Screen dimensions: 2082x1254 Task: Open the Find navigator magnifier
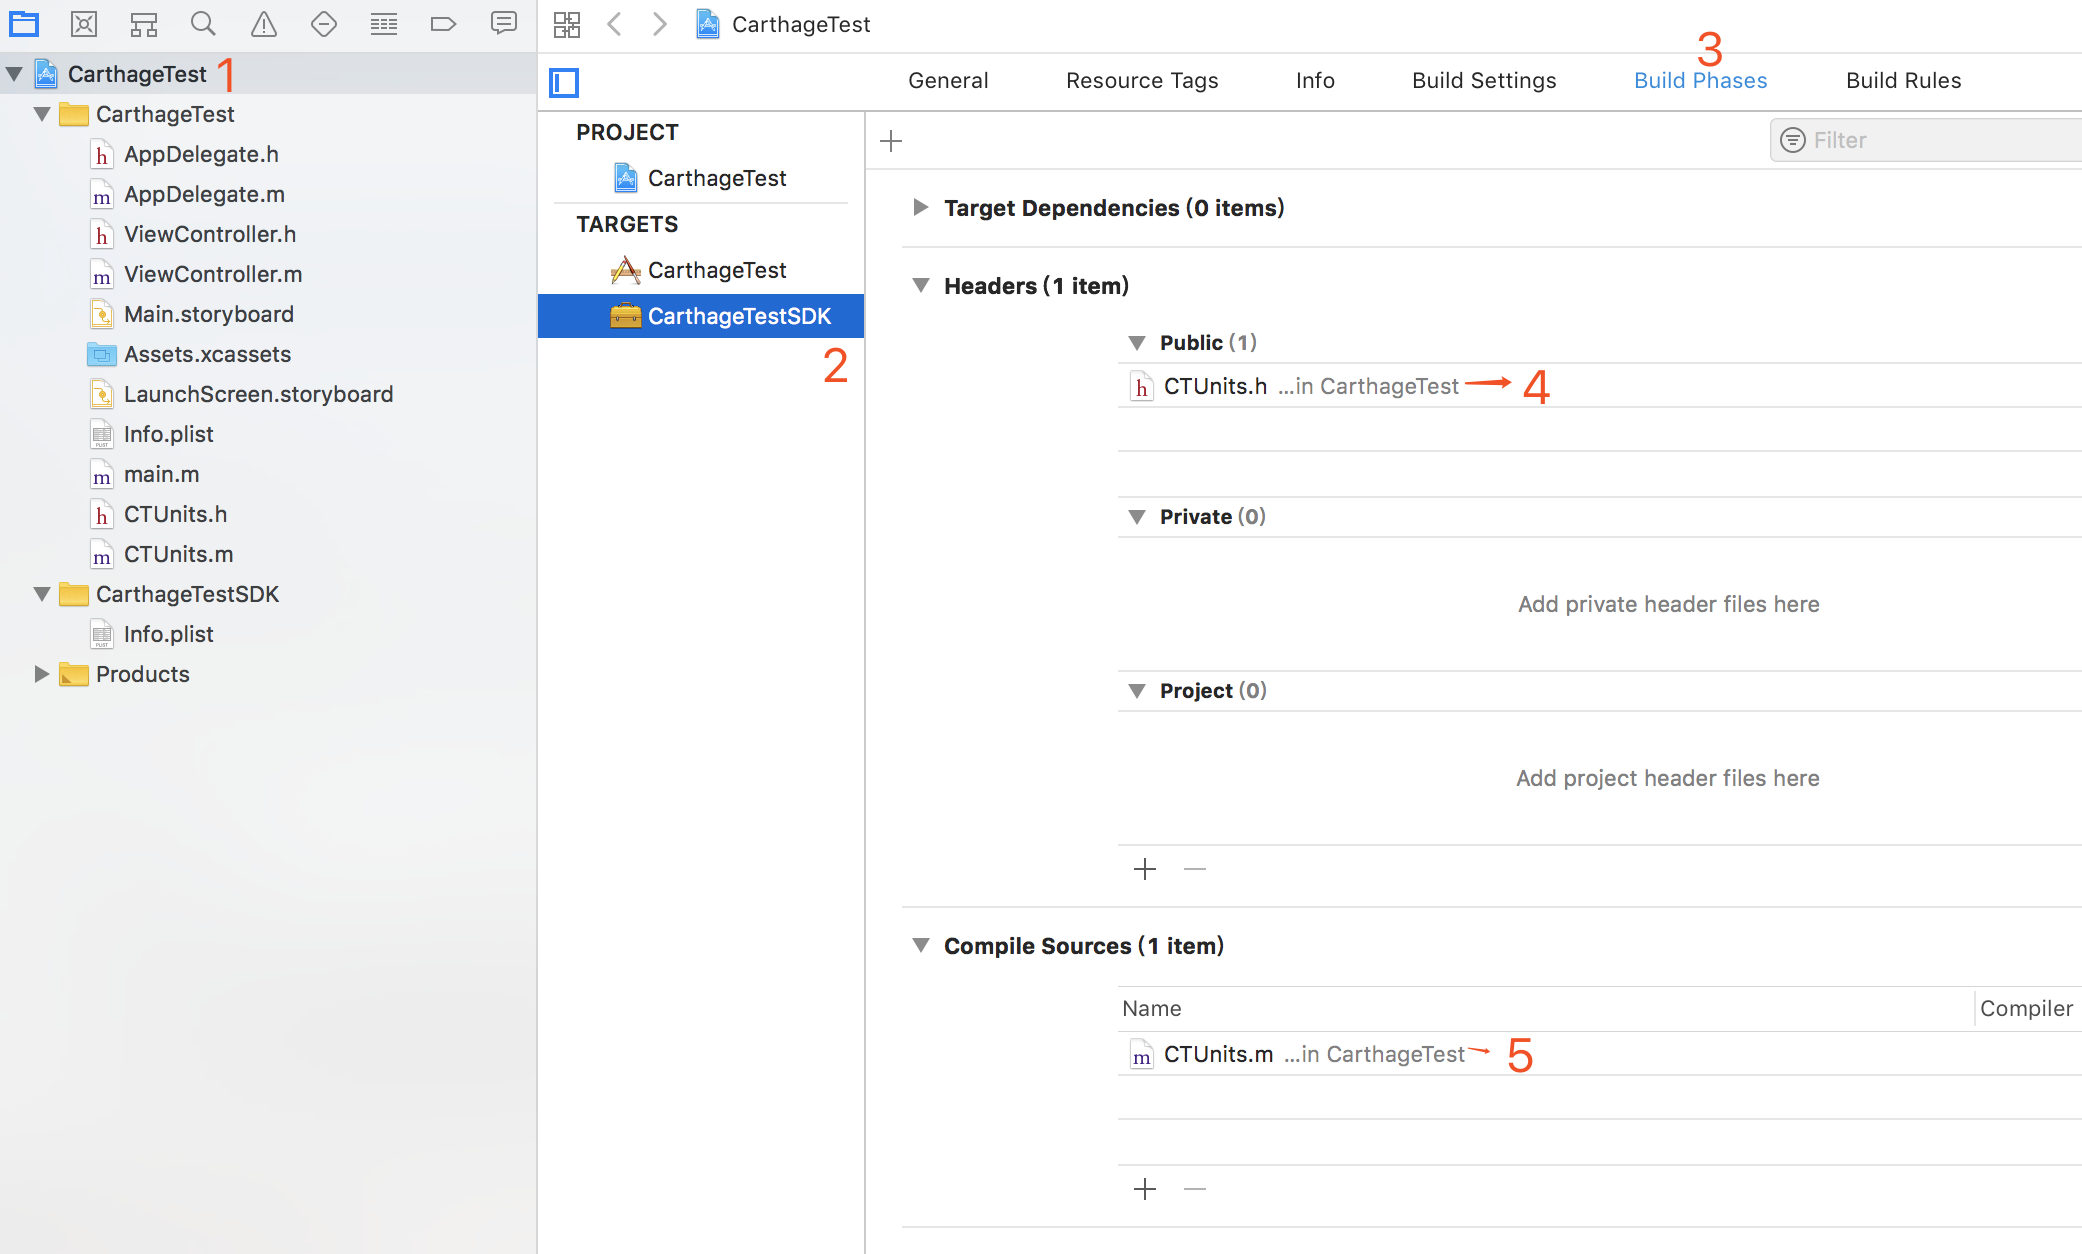tap(203, 24)
